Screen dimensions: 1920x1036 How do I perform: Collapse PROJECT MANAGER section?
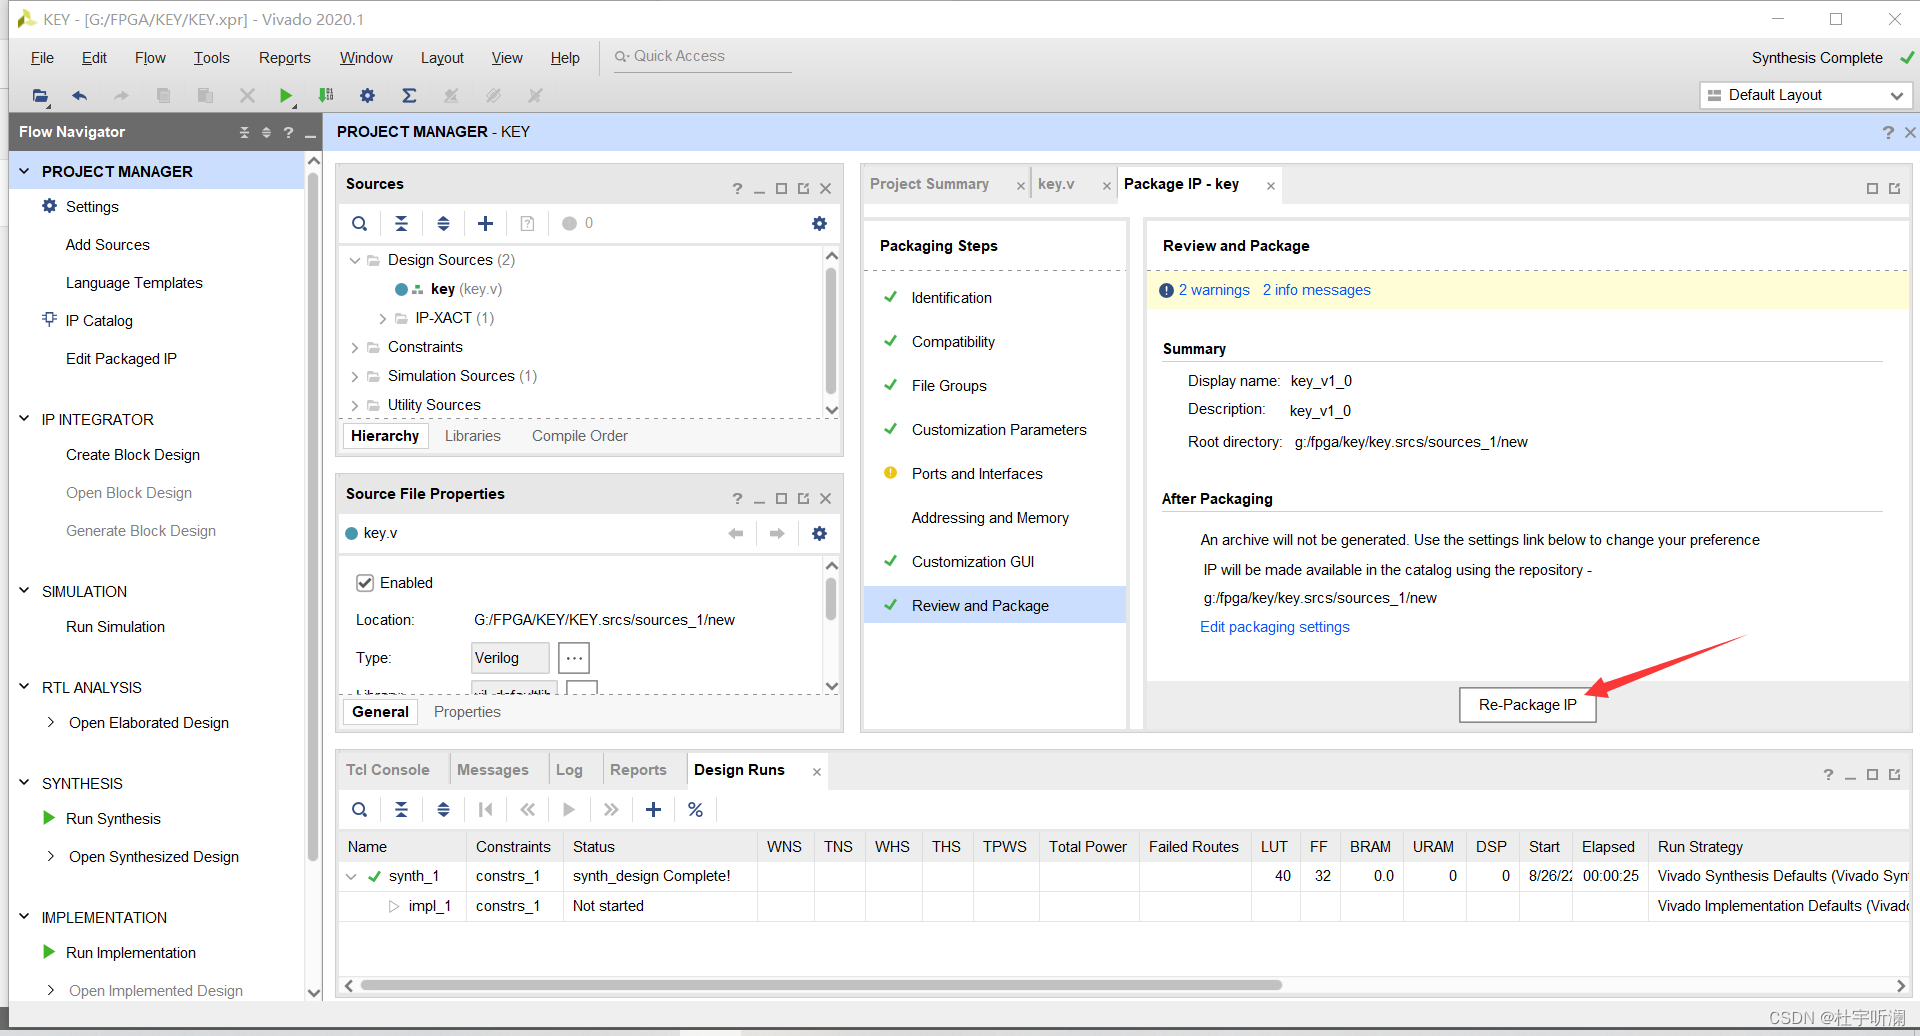tap(24, 171)
